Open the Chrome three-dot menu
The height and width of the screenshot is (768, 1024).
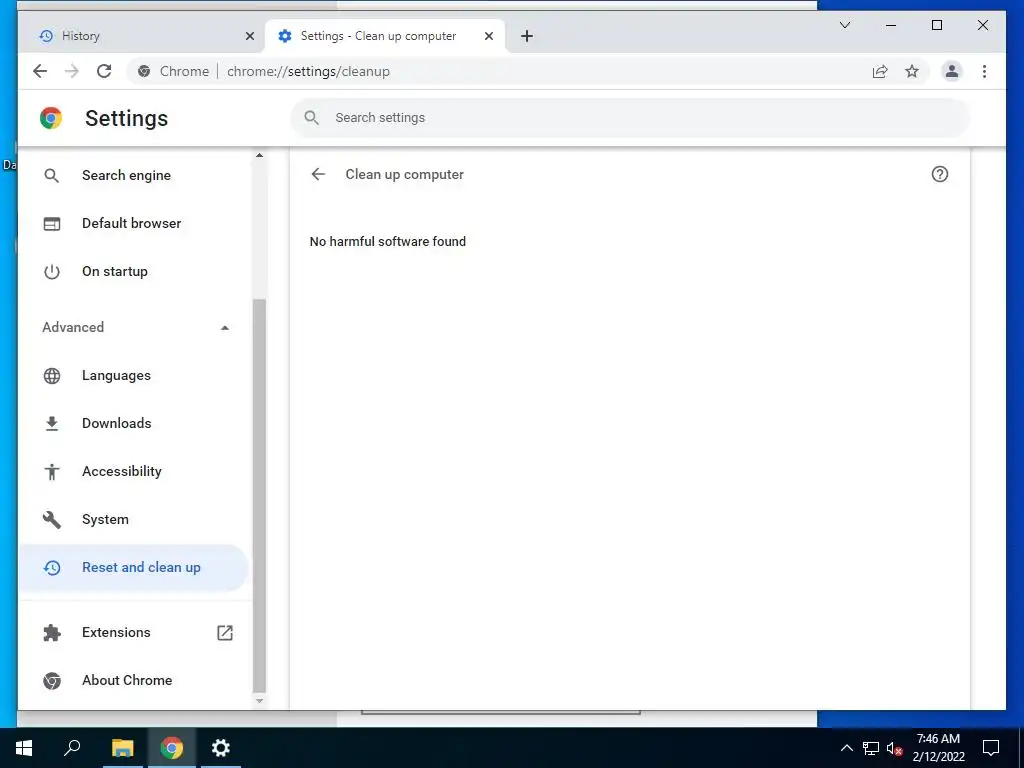[x=984, y=71]
